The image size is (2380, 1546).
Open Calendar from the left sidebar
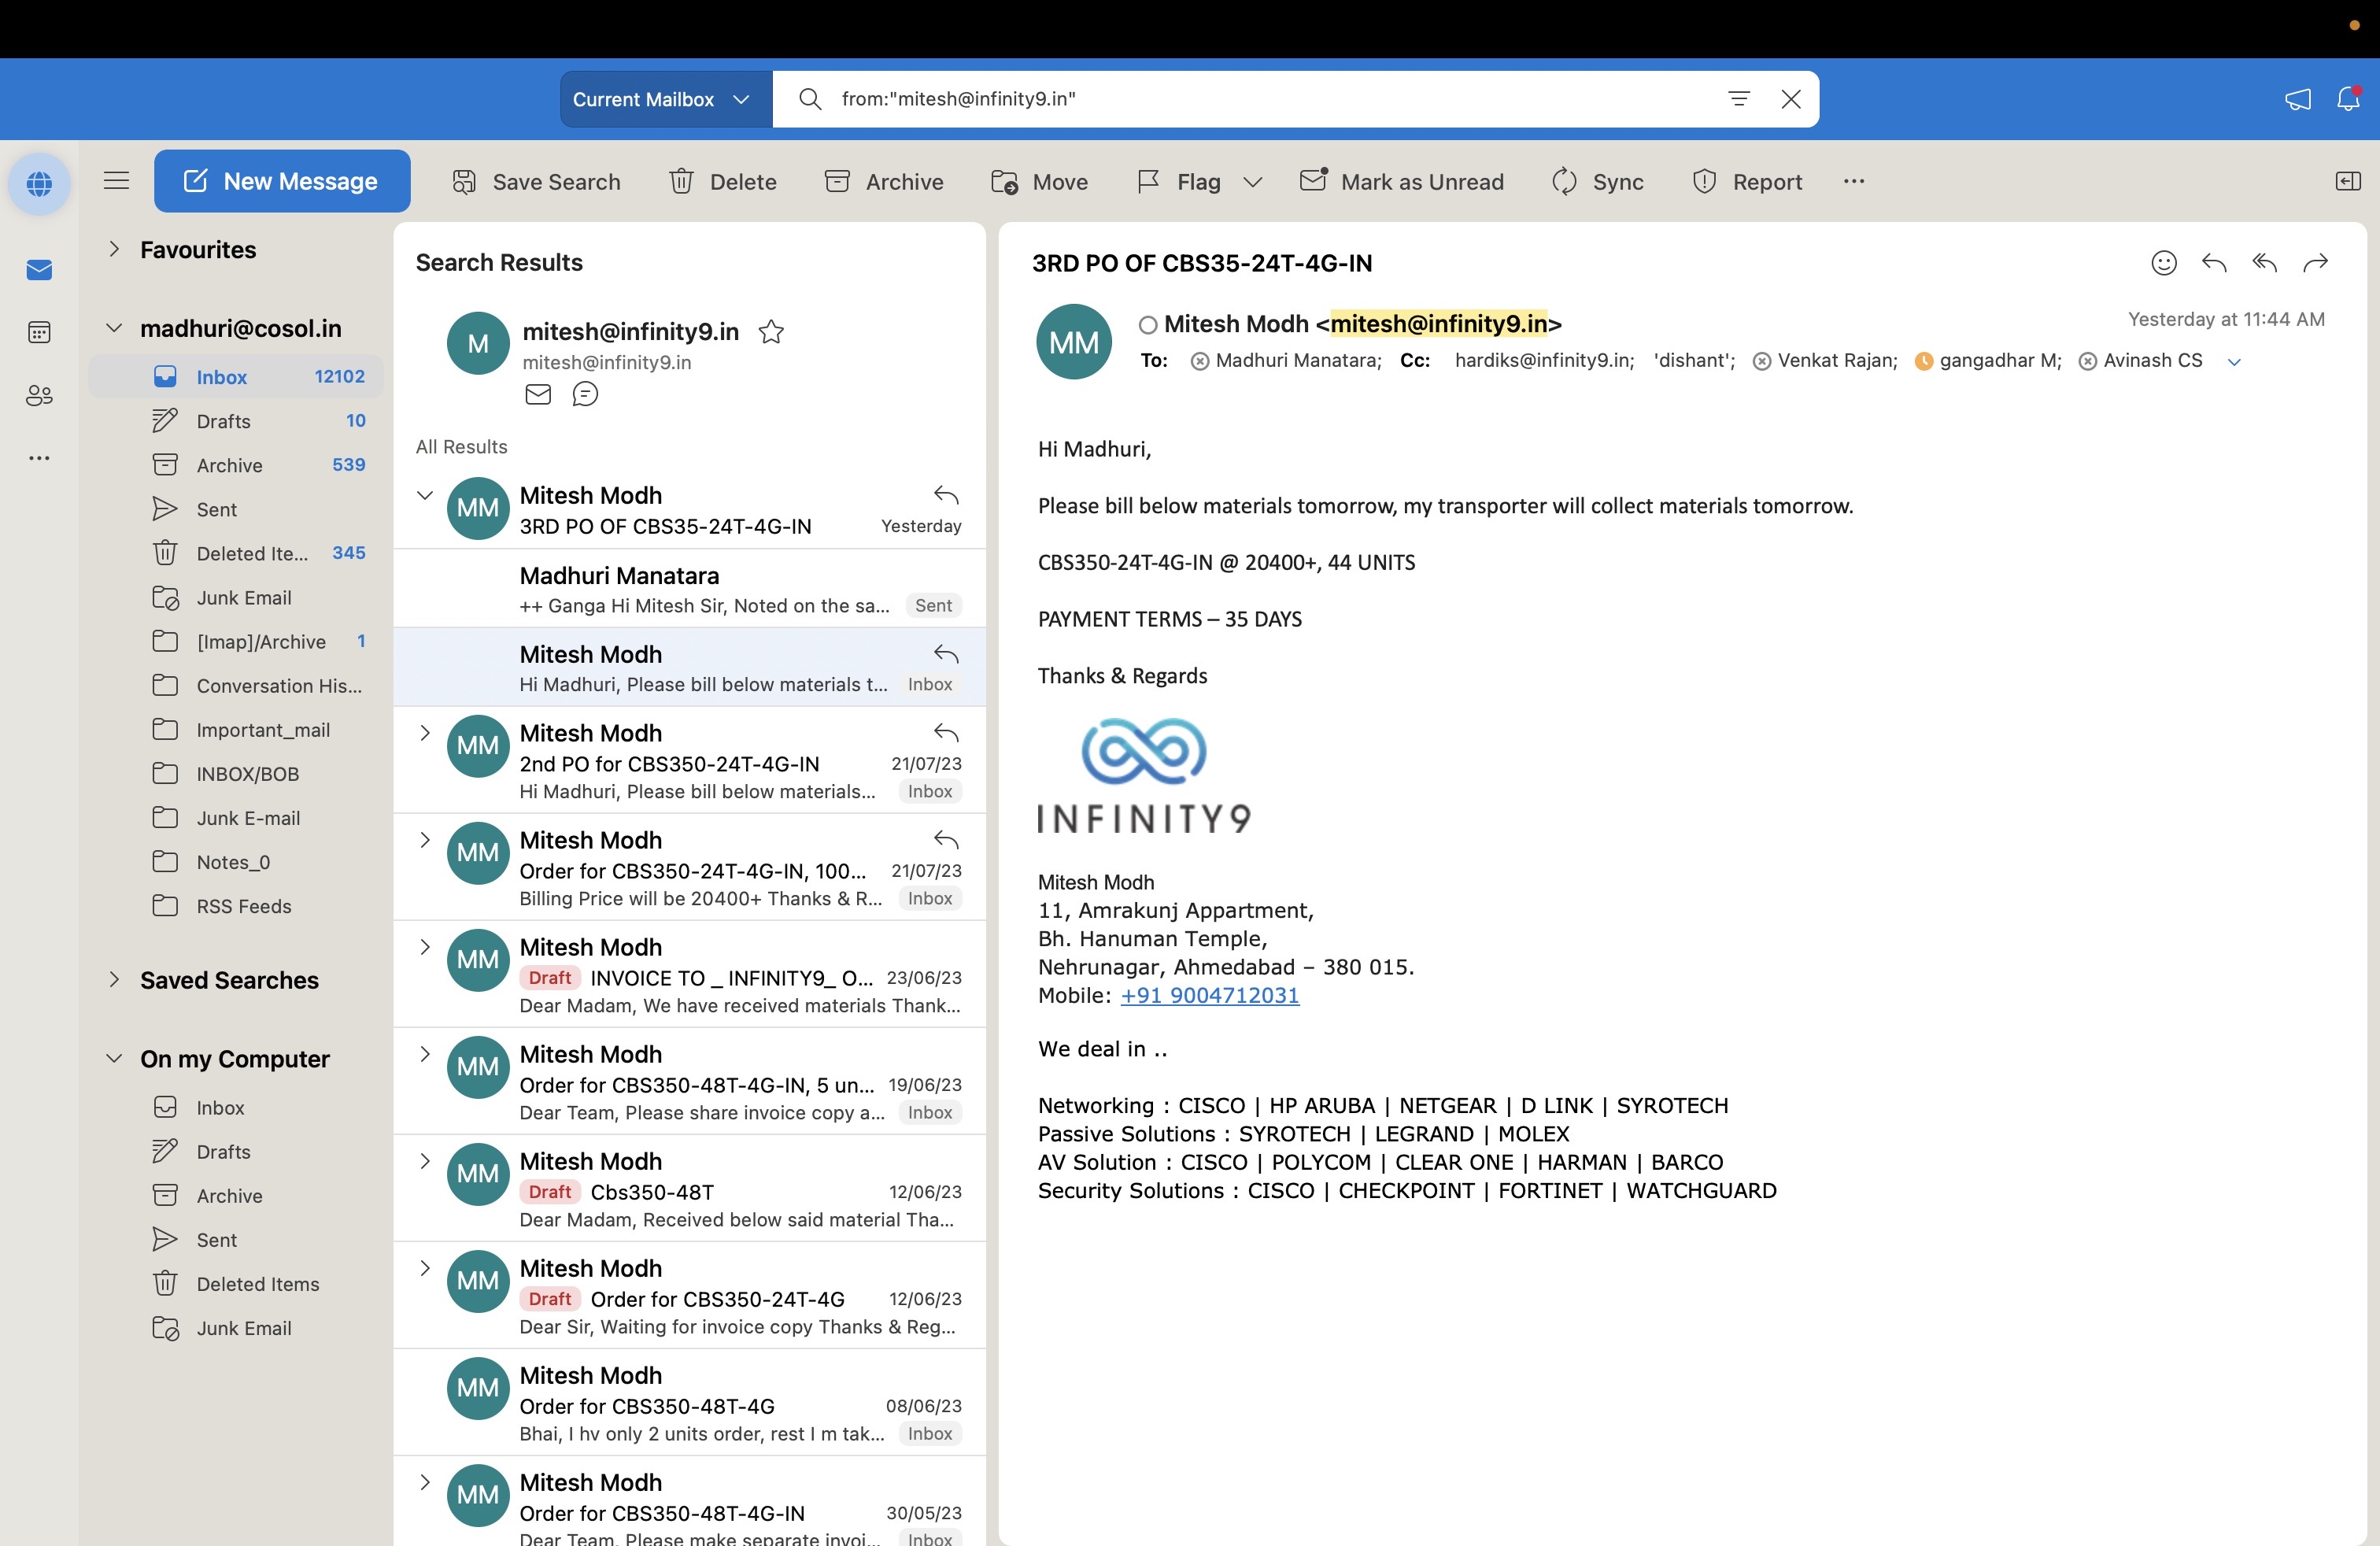click(39, 332)
